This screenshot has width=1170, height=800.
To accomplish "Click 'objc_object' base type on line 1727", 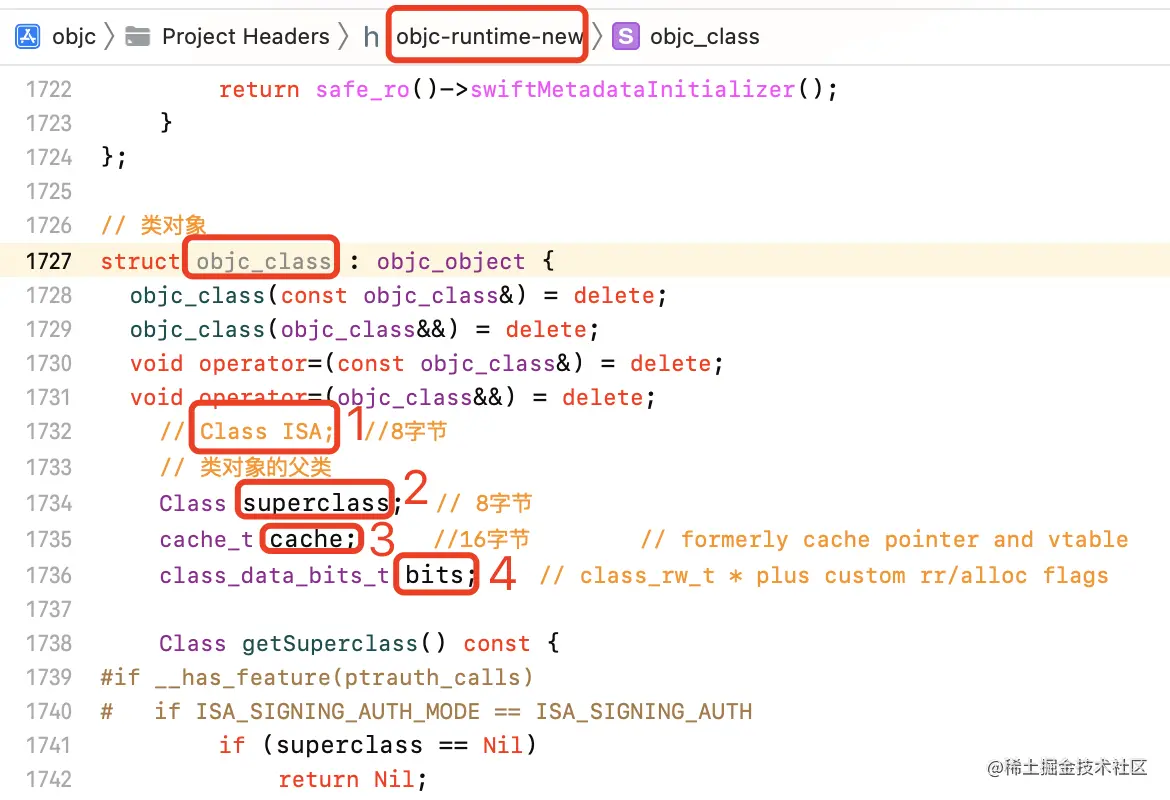I will (x=451, y=262).
